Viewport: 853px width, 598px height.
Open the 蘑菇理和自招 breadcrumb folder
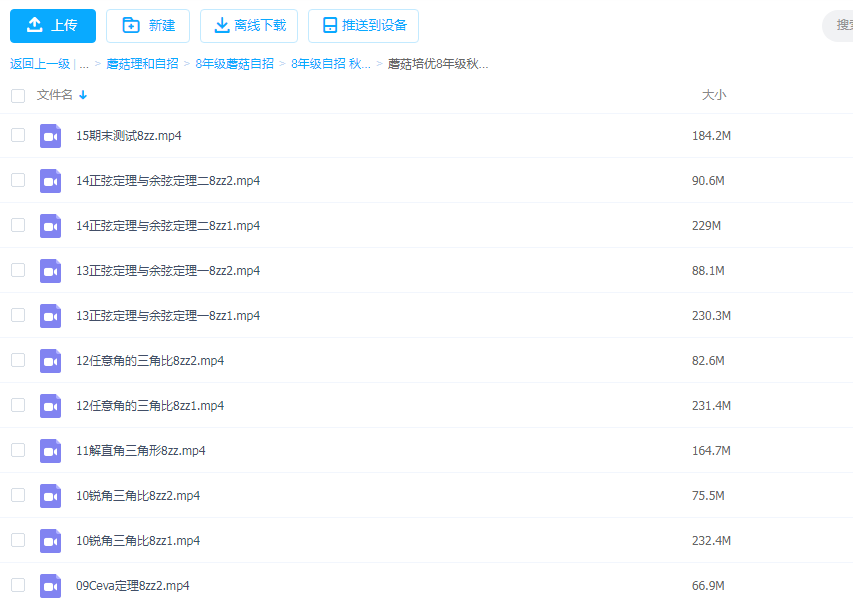142,64
